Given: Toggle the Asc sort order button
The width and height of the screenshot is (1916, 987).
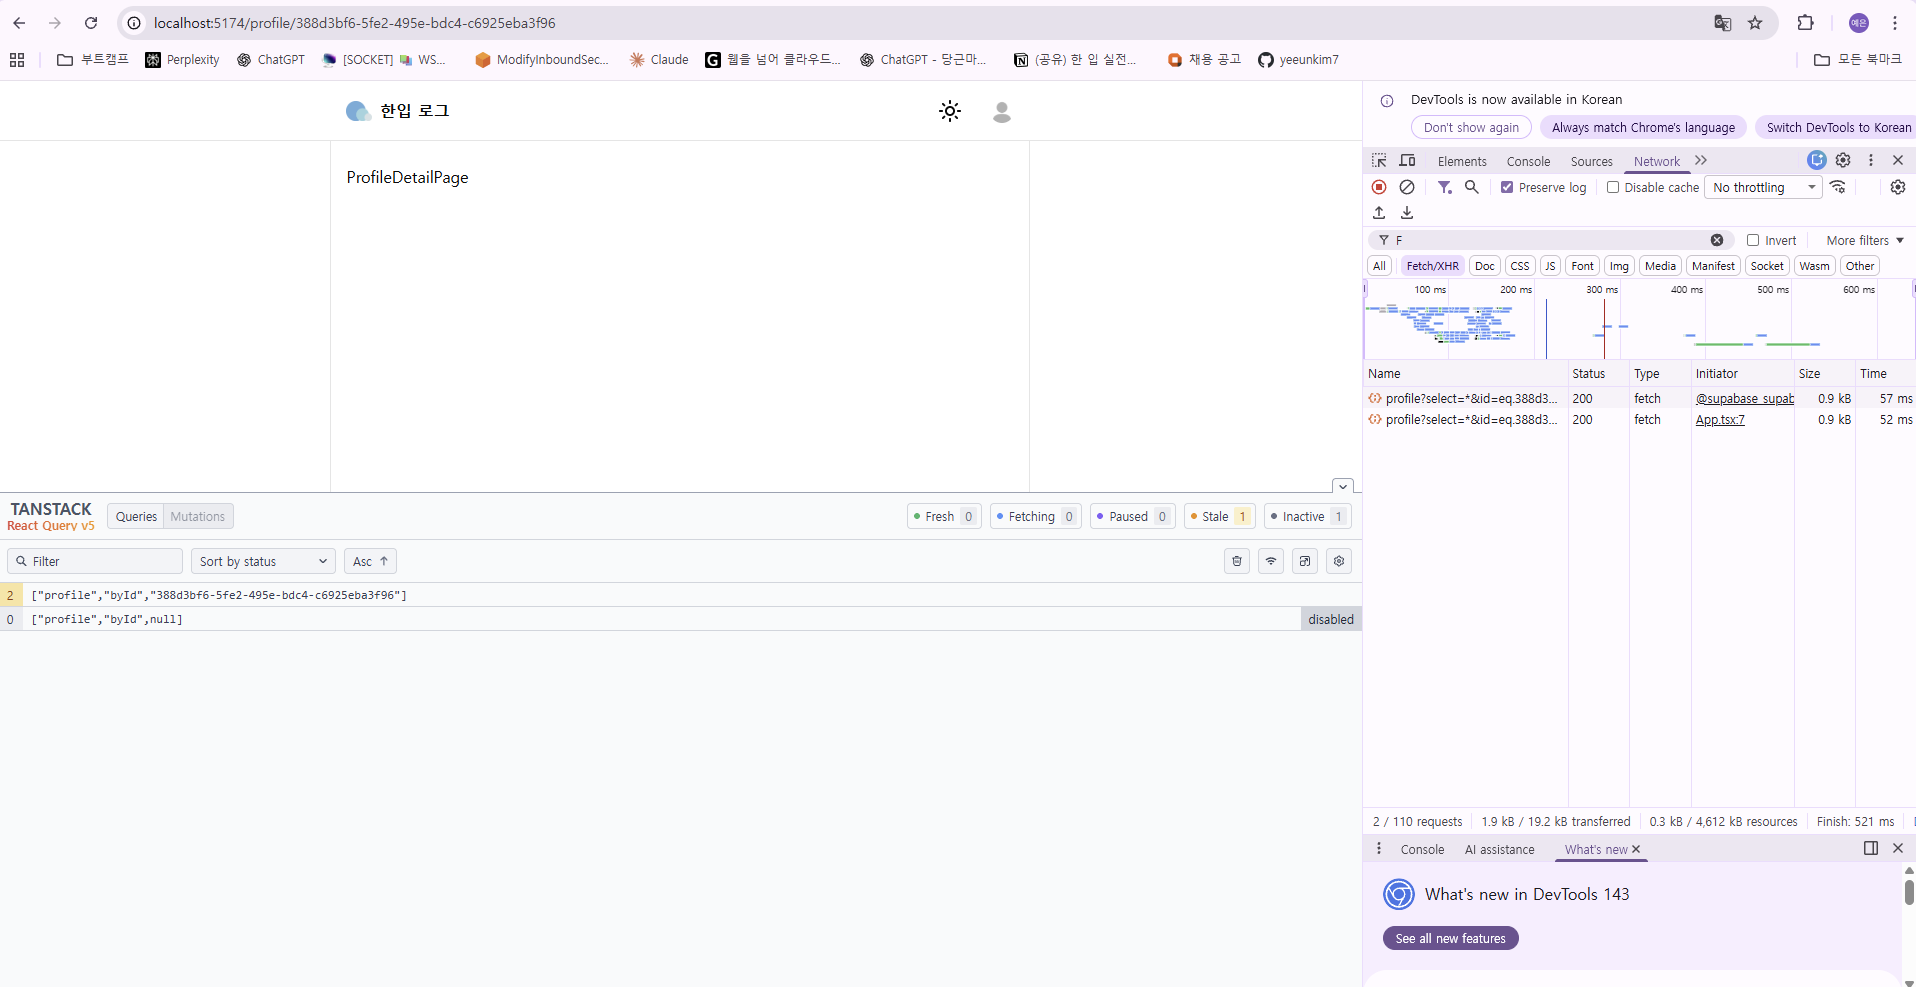Looking at the screenshot, I should 370,561.
